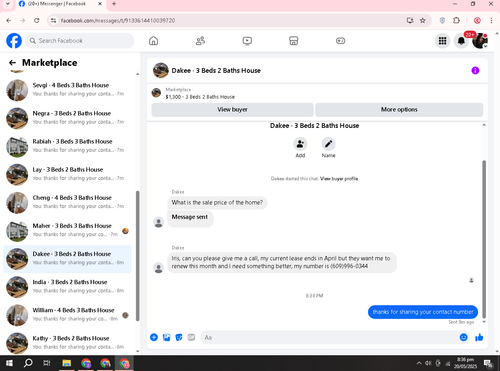Open William 4 Beds 3 Baths House chat

coord(67,315)
